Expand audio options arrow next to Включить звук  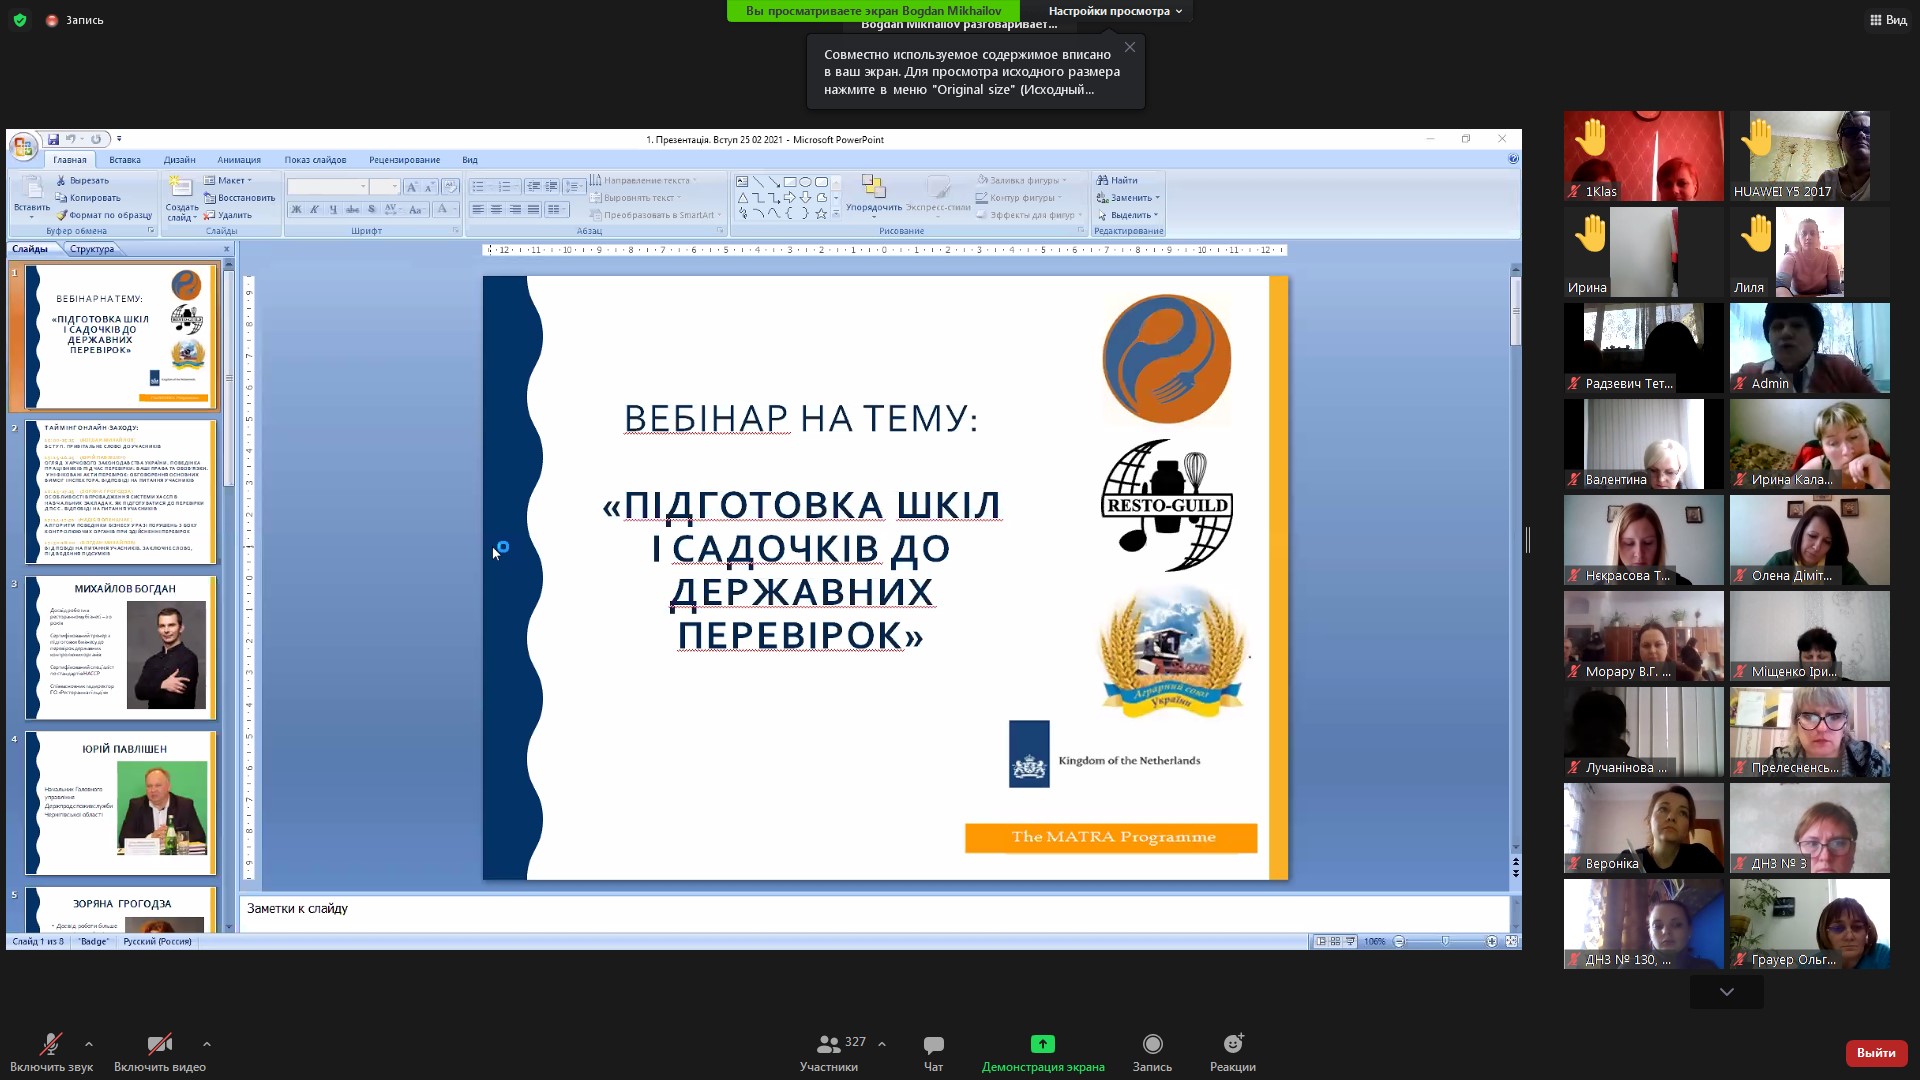(89, 1044)
